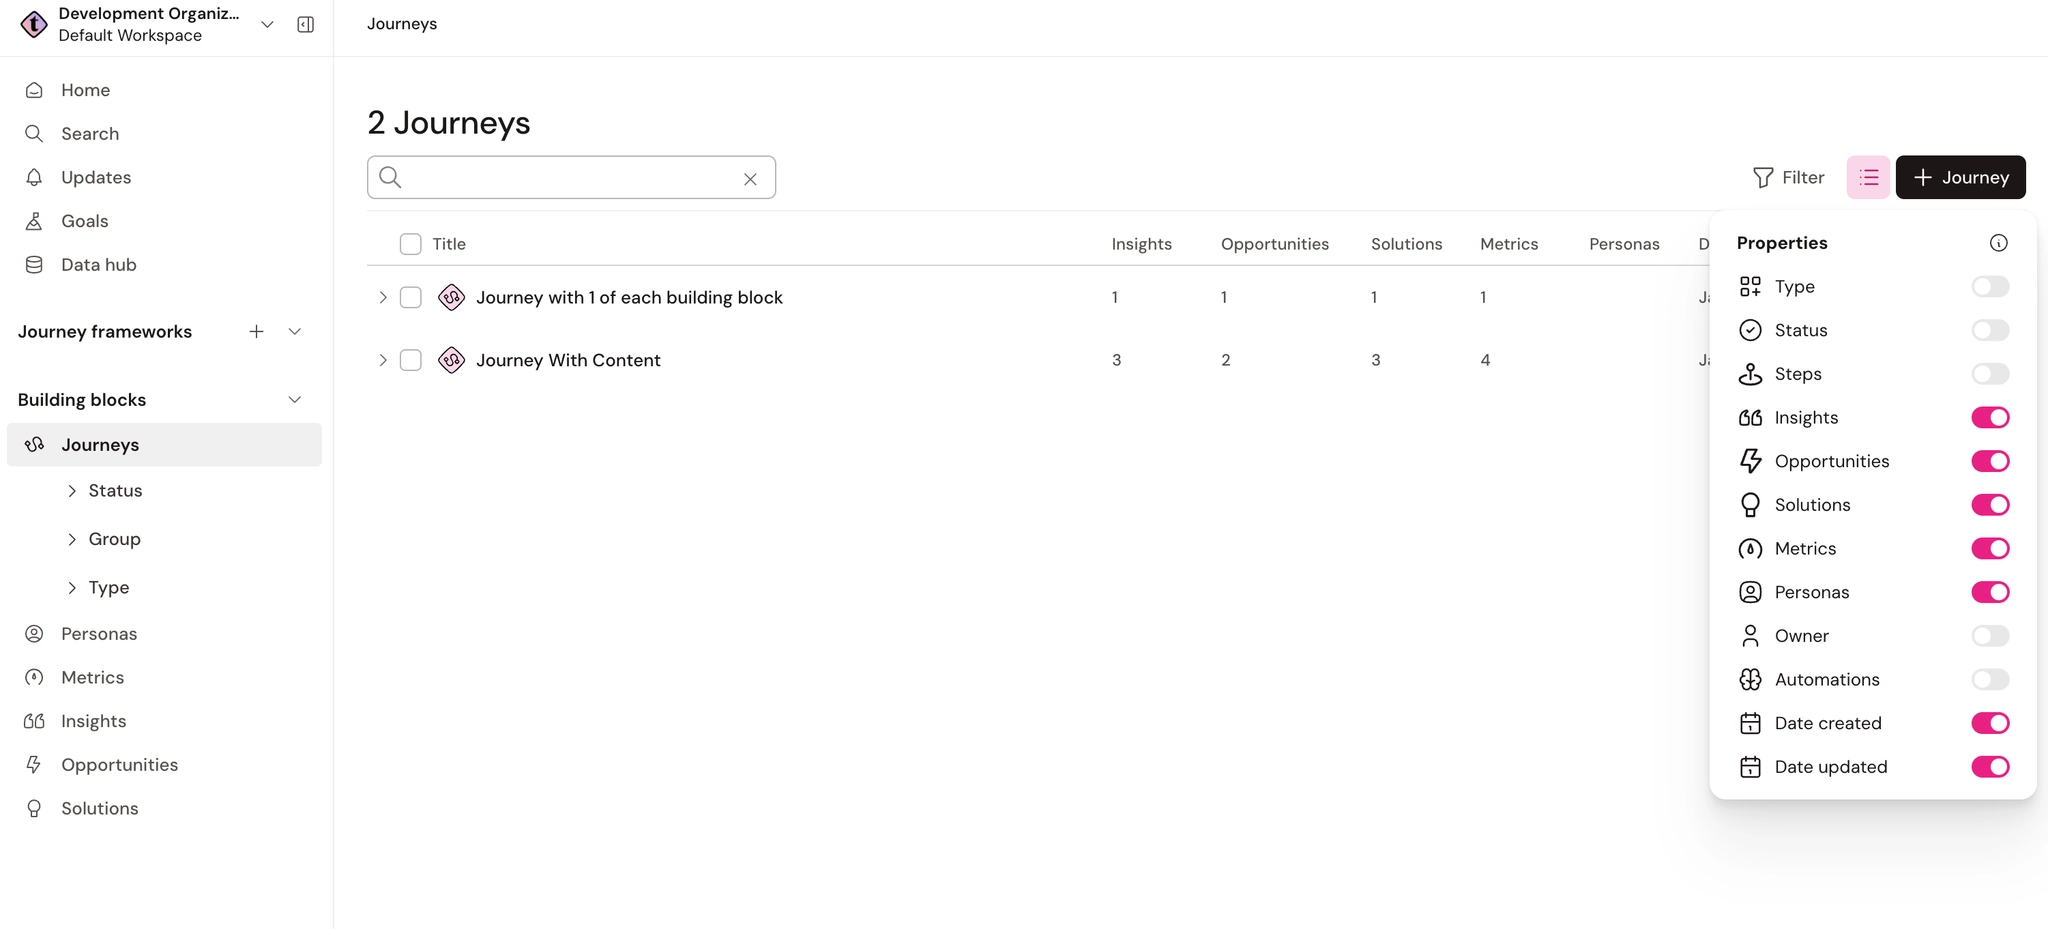This screenshot has width=2048, height=929.
Task: Click Journeys breadcrumb at top
Action: pos(402,24)
